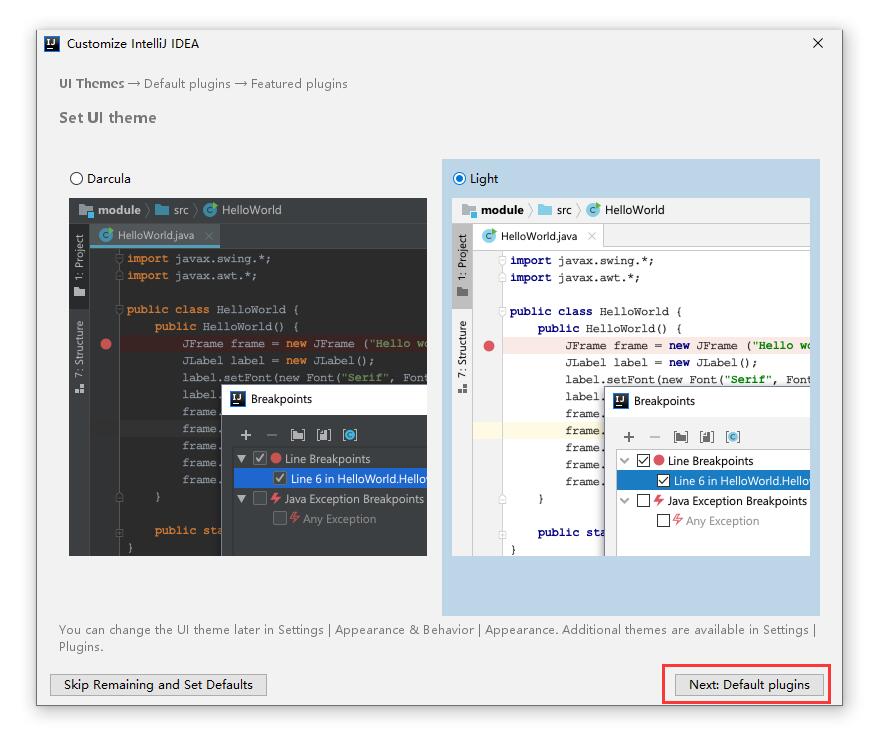
Task: Collapse Line Breakpoints node in Darcula preview
Action: coord(242,459)
